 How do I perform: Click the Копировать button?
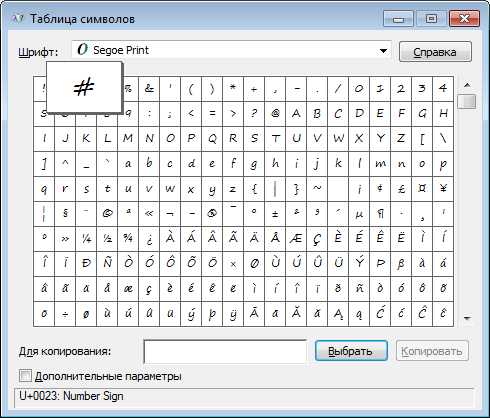[432, 351]
